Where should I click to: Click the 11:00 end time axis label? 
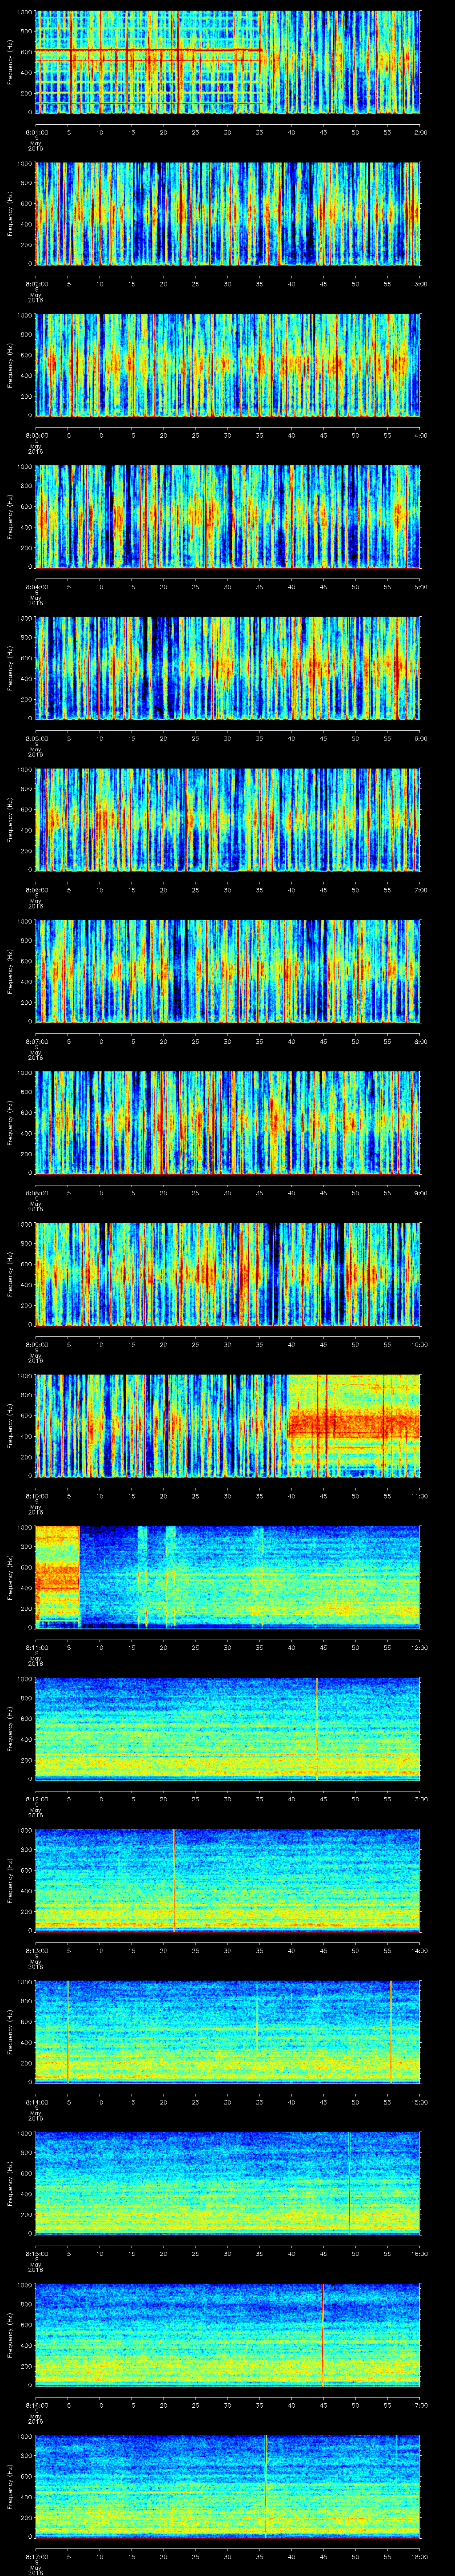tap(420, 1495)
